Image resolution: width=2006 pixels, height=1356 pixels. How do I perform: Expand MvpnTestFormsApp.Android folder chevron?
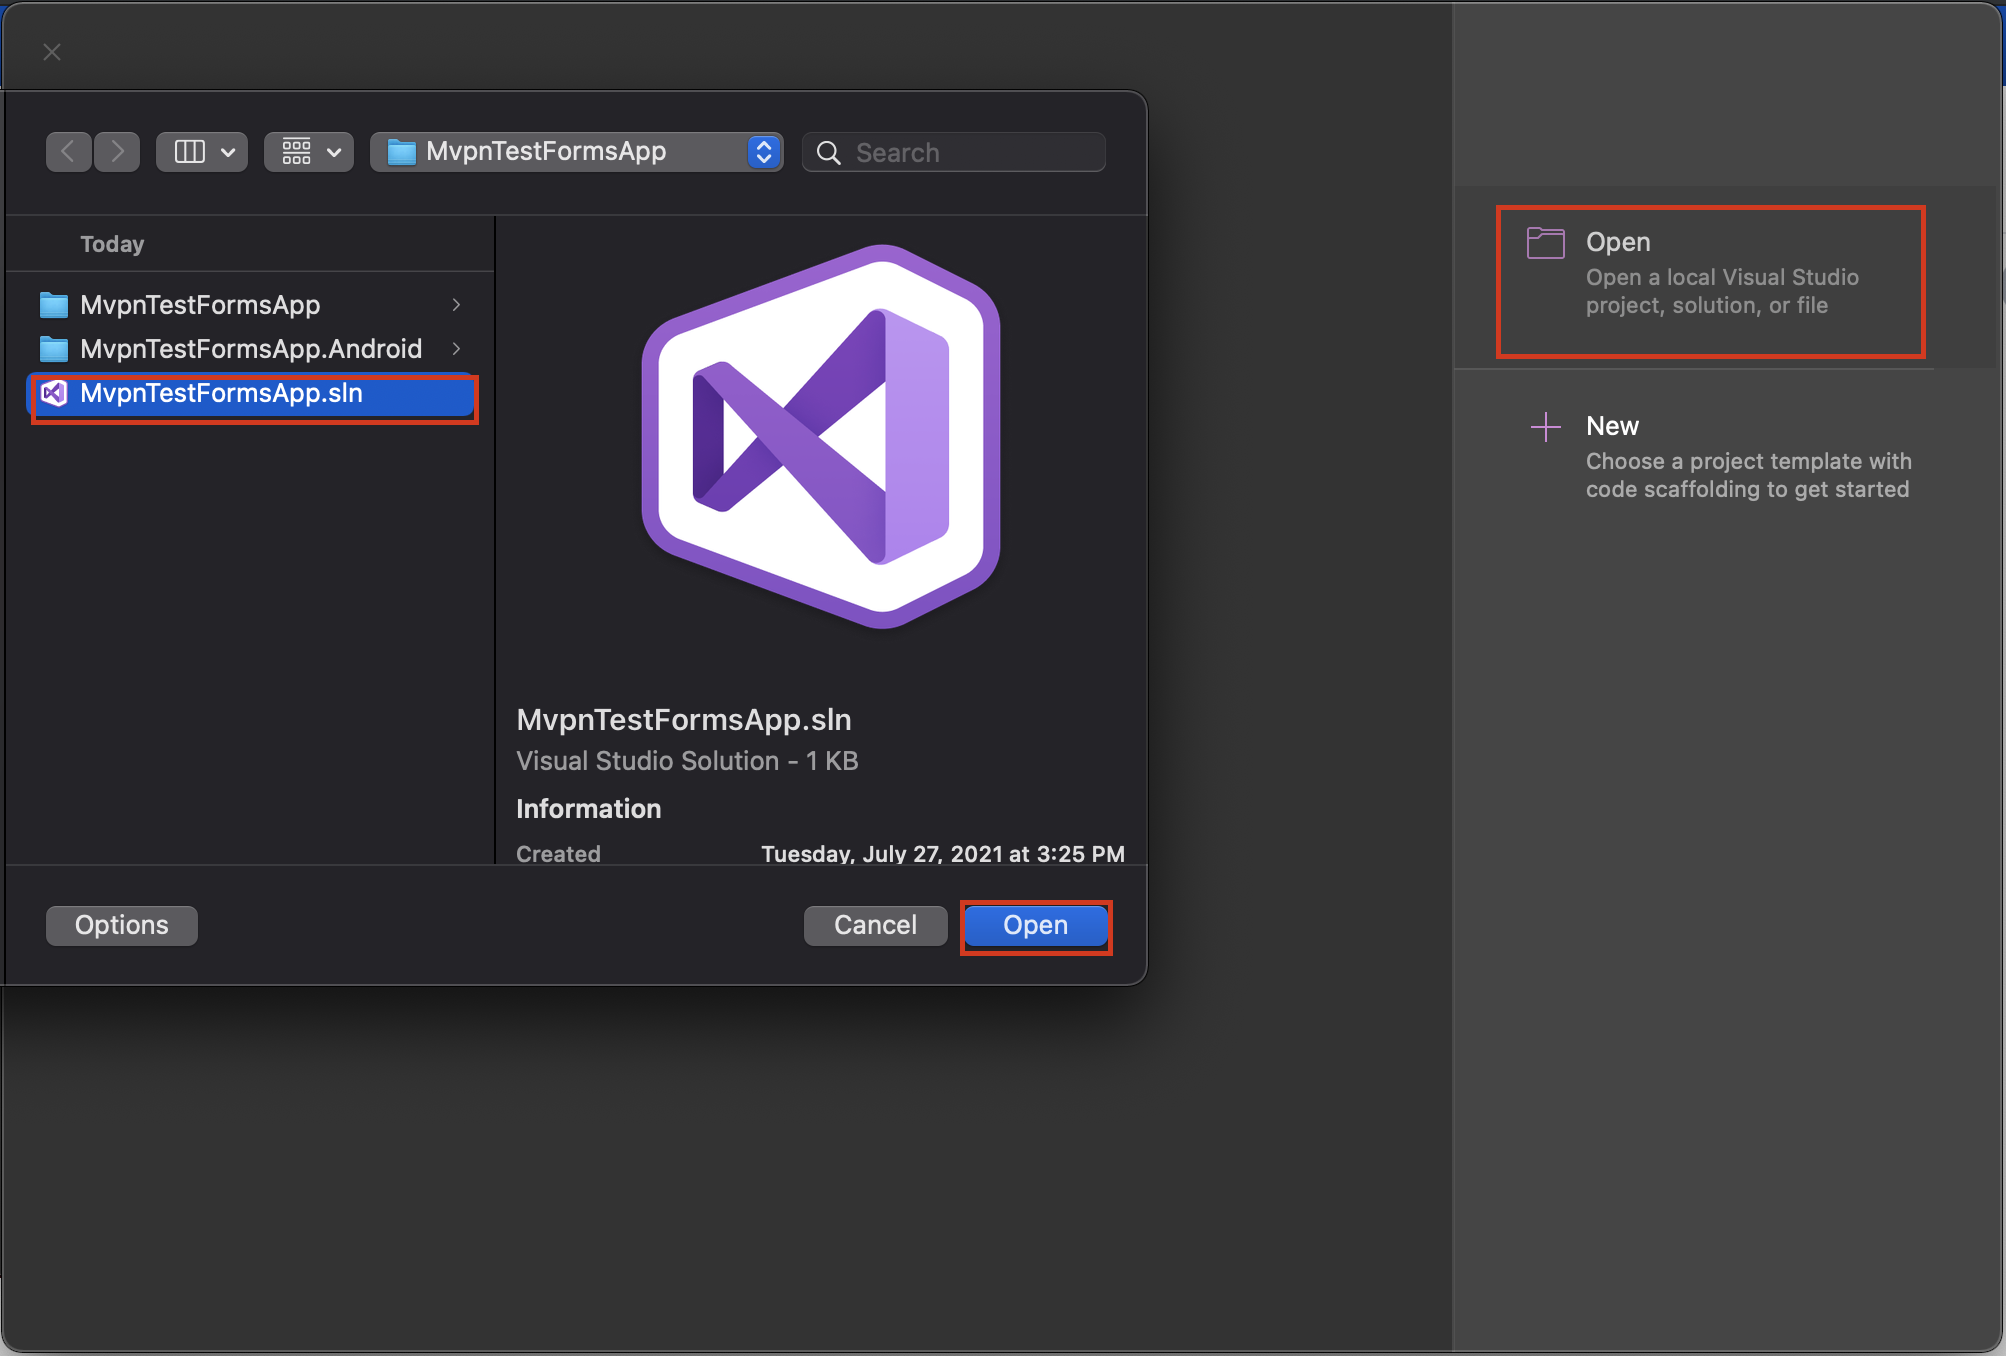click(456, 349)
